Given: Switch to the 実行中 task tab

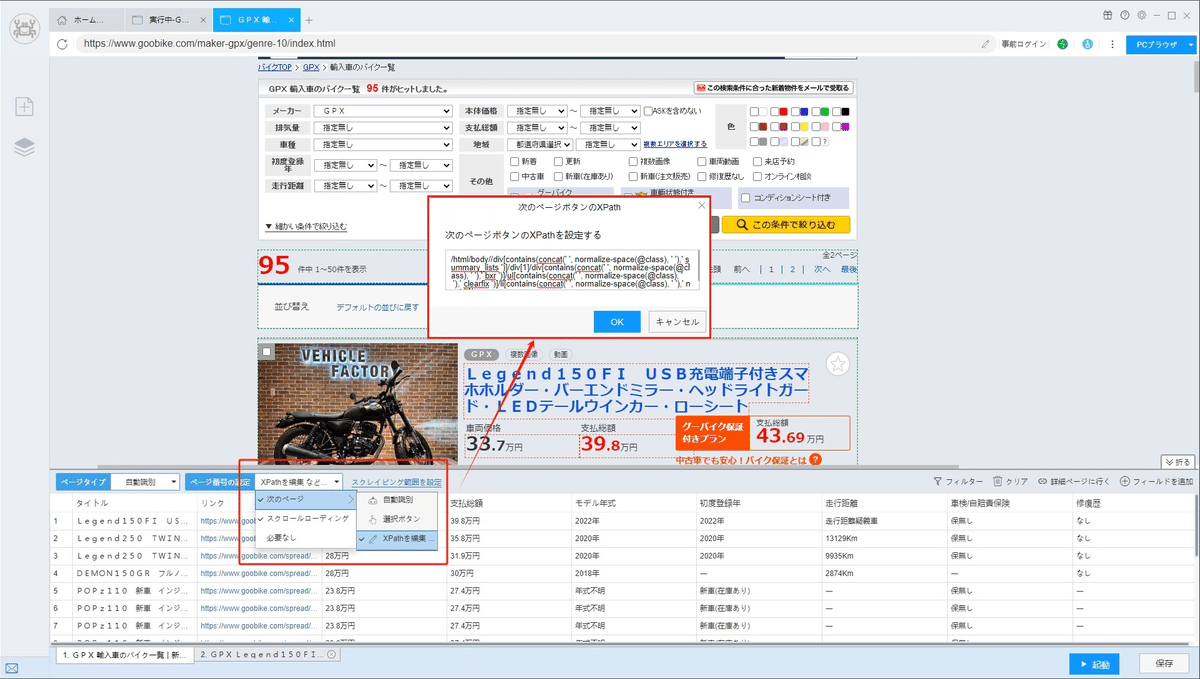Looking at the screenshot, I should click(x=169, y=19).
